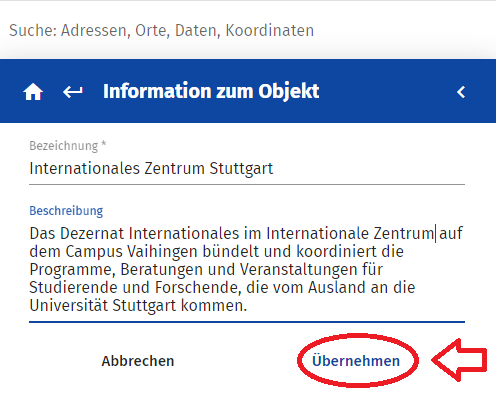Focus the Suche address search field
This screenshot has width=496, height=405.
click(x=248, y=30)
